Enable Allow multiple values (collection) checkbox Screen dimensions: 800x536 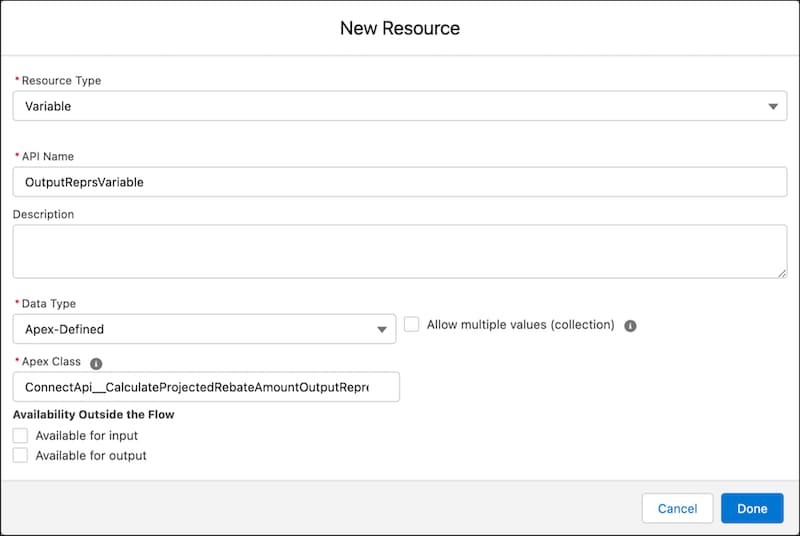(412, 324)
